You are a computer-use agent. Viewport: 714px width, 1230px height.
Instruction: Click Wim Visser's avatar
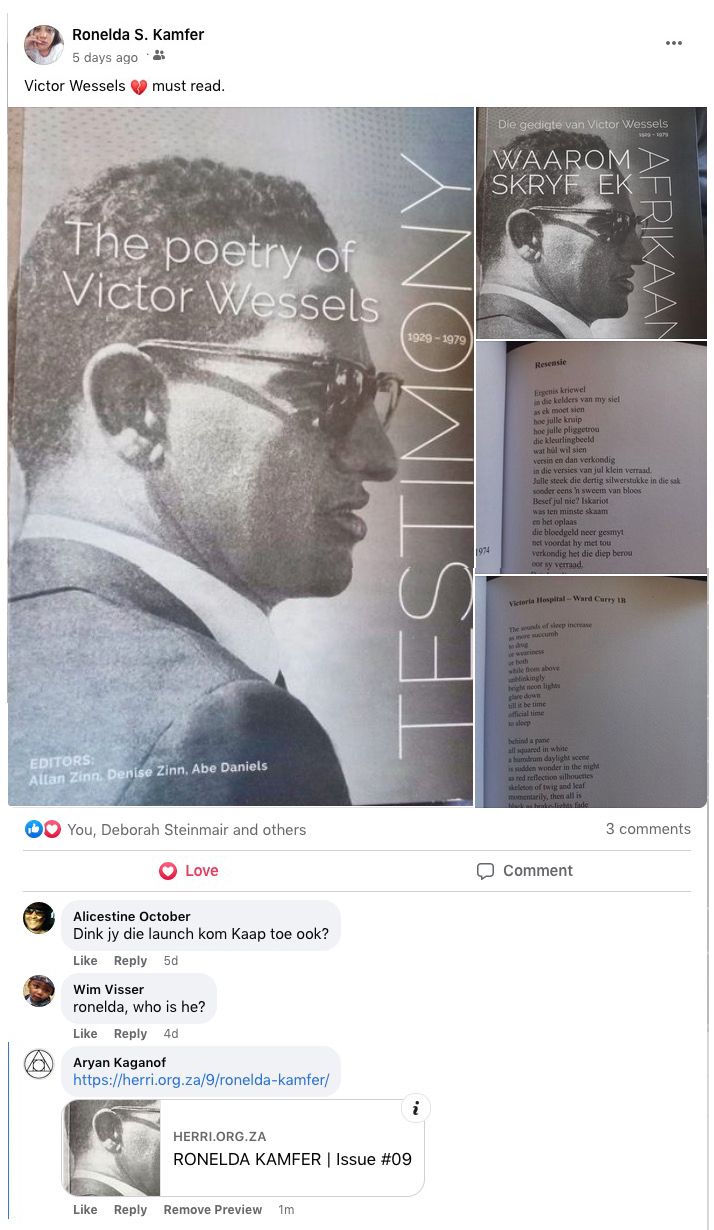click(x=39, y=990)
